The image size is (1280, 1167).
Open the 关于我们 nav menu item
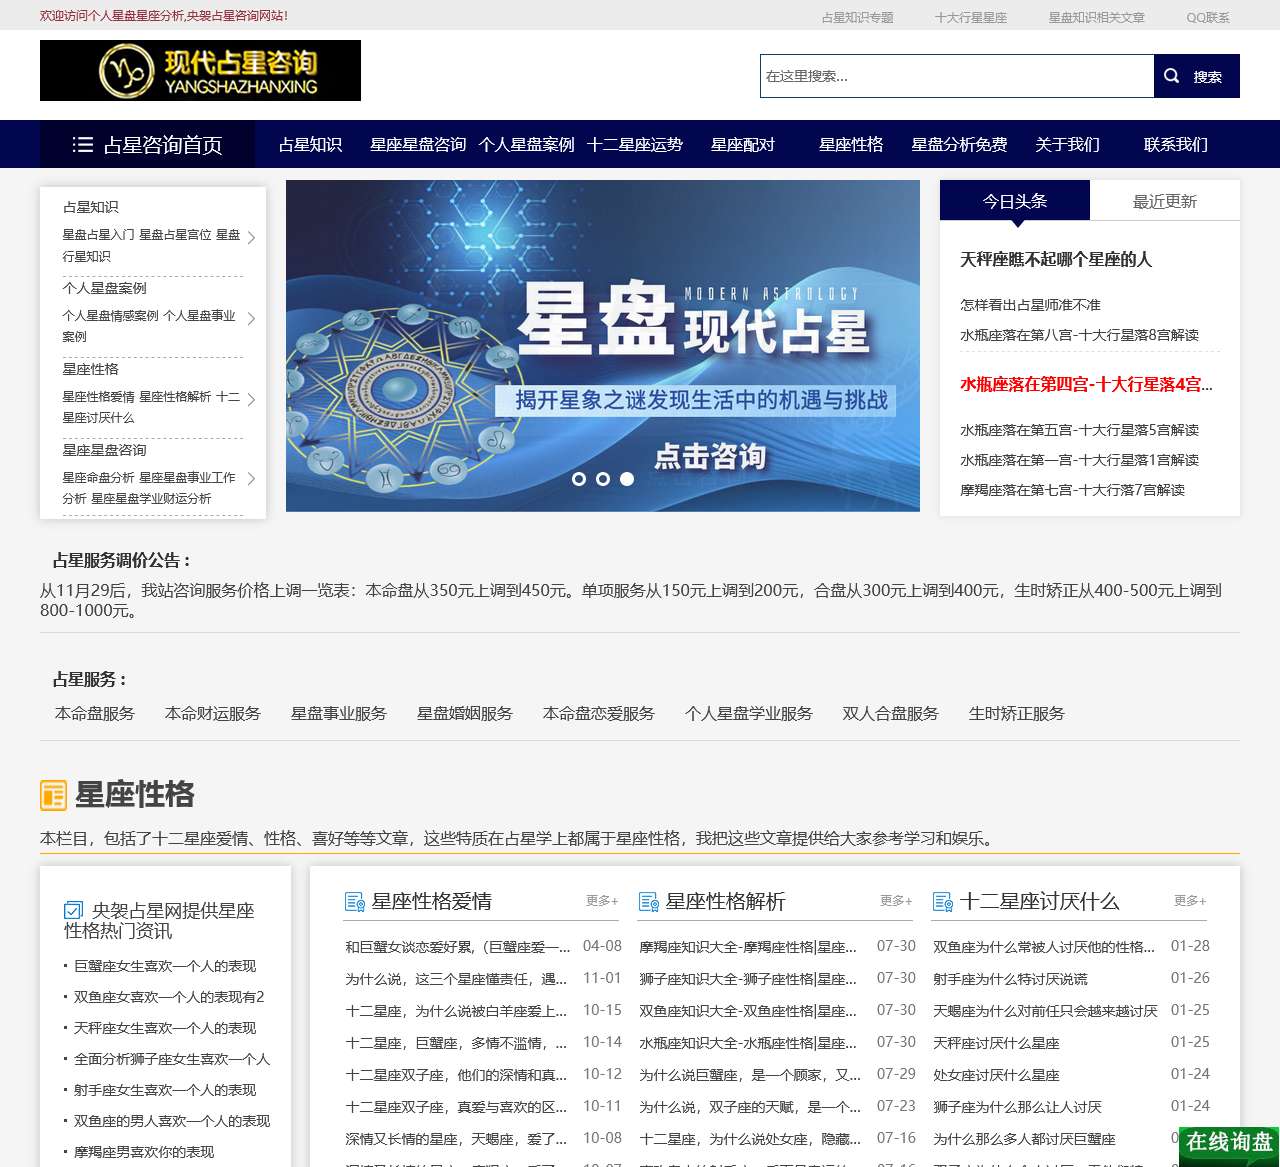click(x=1067, y=145)
